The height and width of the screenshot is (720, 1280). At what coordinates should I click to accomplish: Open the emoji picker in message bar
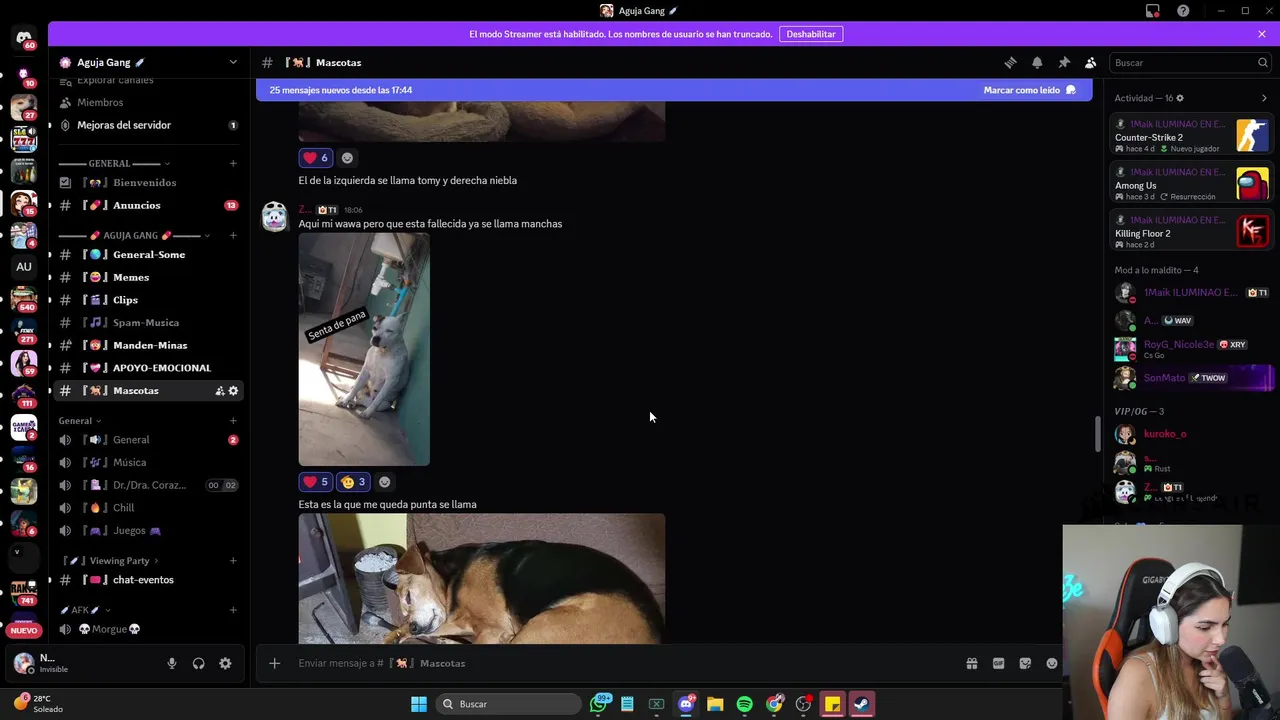1052,663
